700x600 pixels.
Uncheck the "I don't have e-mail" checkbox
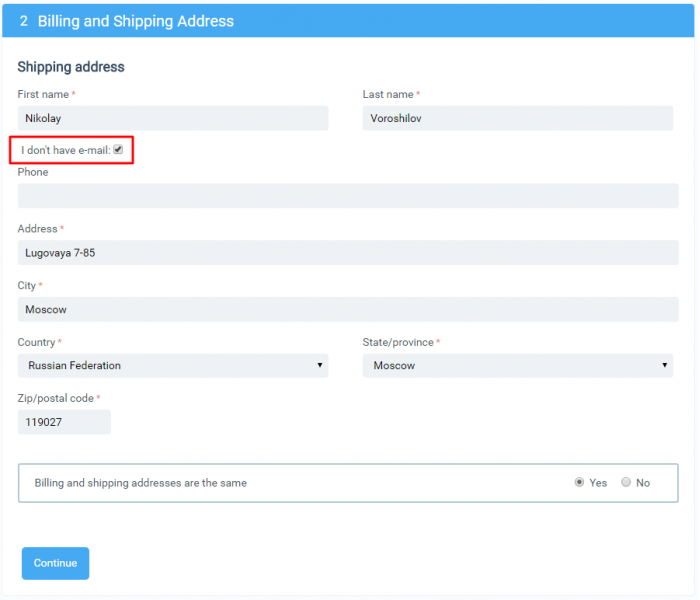[118, 150]
